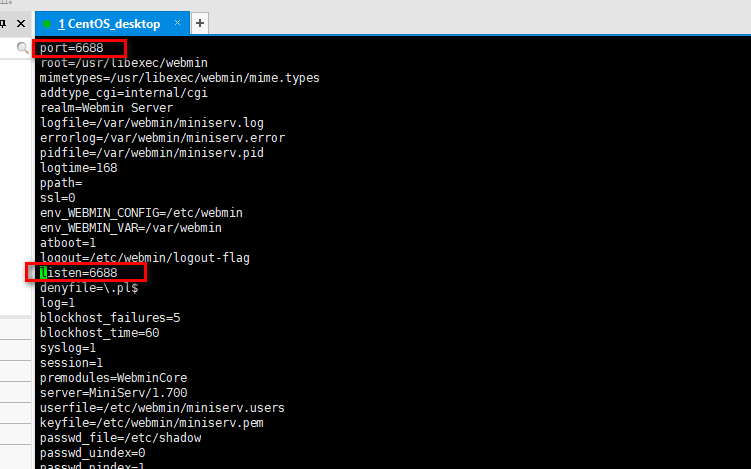Click the server=MiniServ/1.700 line
This screenshot has height=469, width=751.
(114, 393)
